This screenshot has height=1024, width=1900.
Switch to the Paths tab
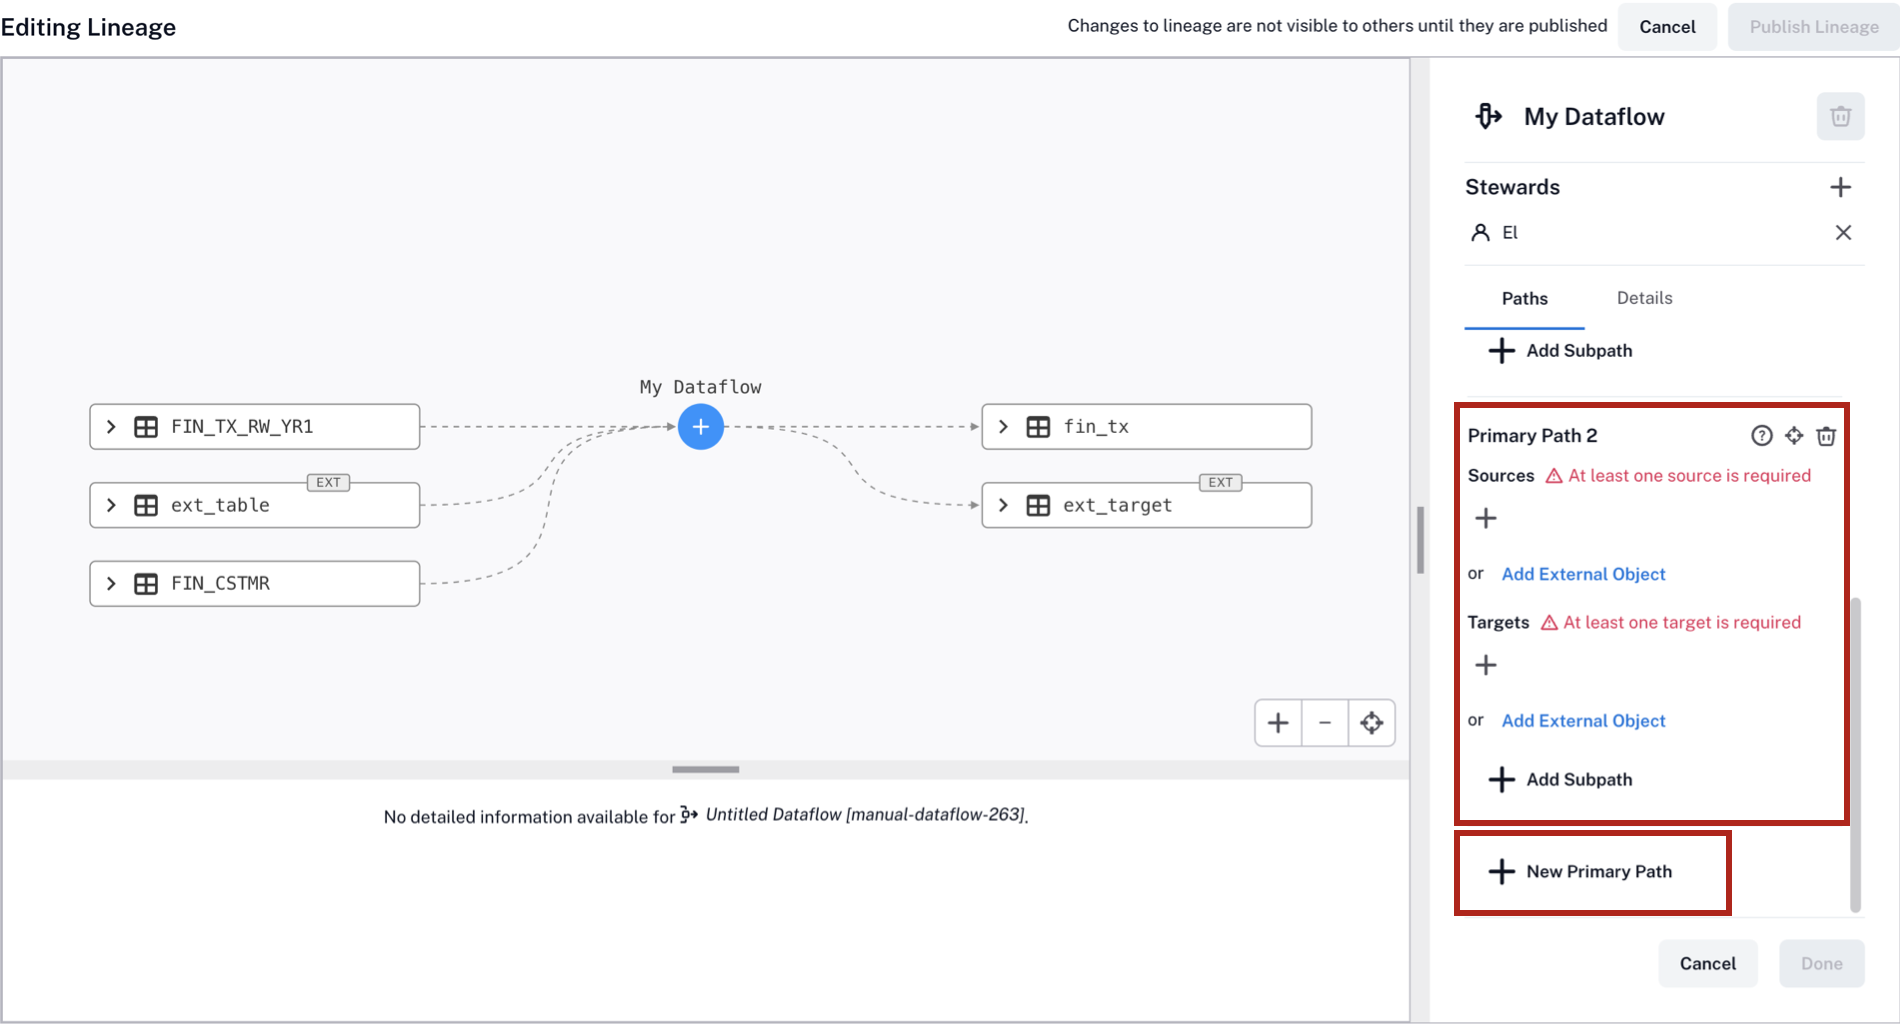[1524, 299]
